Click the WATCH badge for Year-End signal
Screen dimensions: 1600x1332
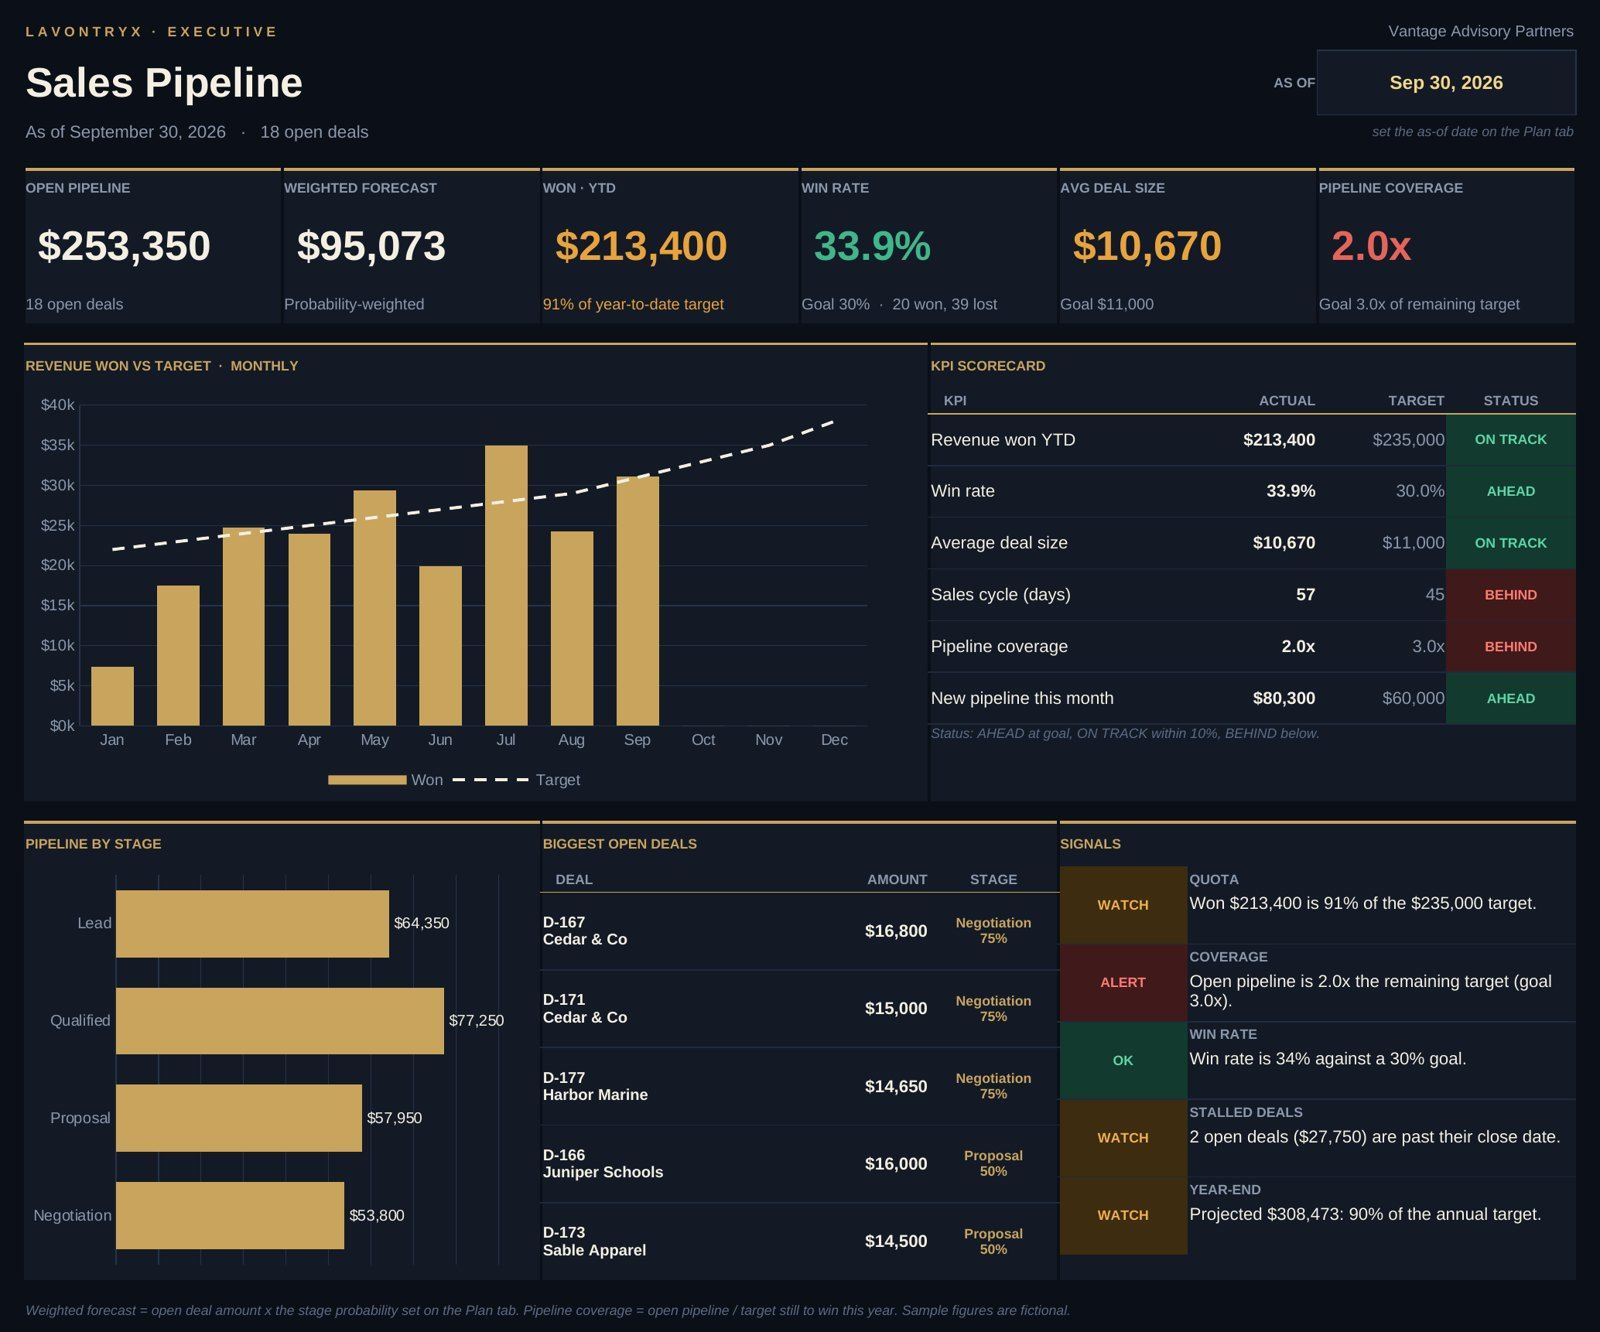(x=1123, y=1216)
